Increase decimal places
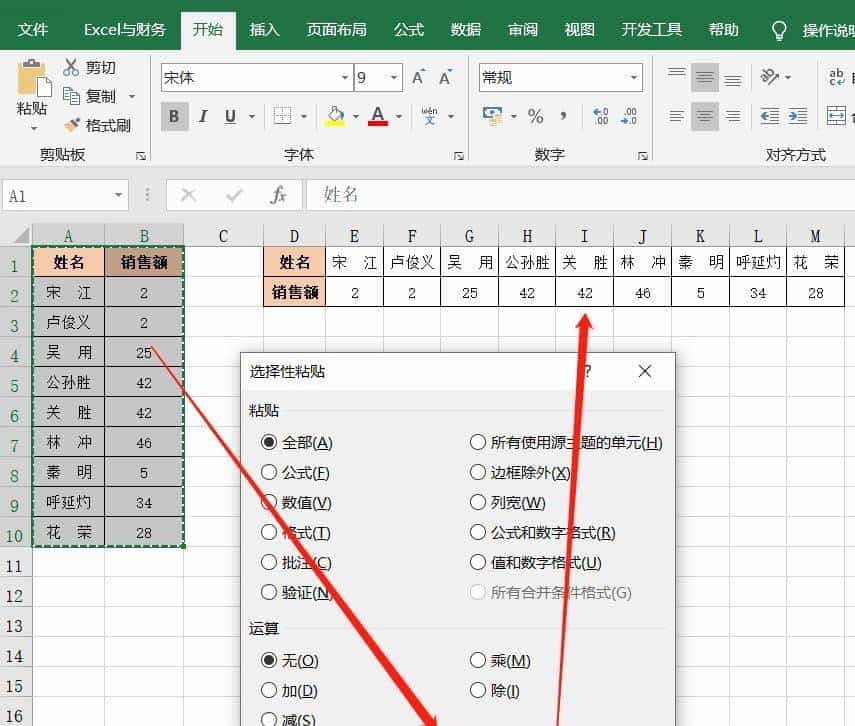 [x=599, y=116]
